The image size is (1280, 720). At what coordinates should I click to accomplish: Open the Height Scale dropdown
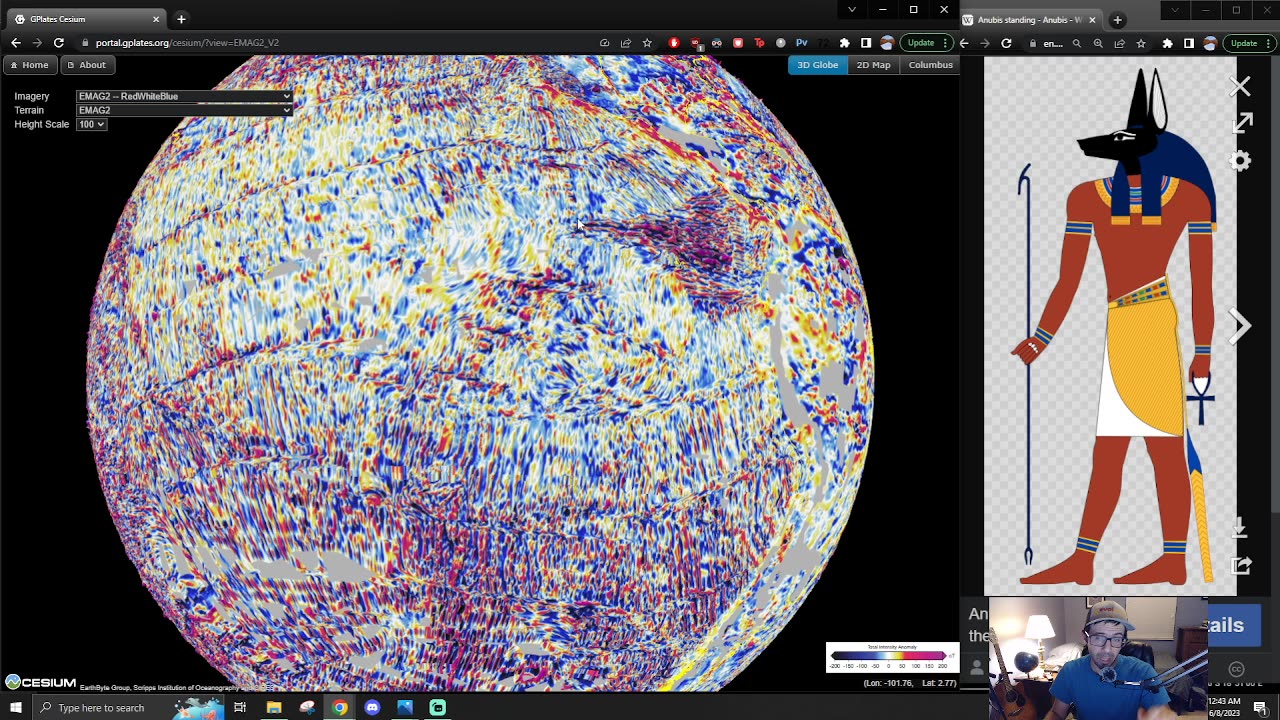point(91,124)
